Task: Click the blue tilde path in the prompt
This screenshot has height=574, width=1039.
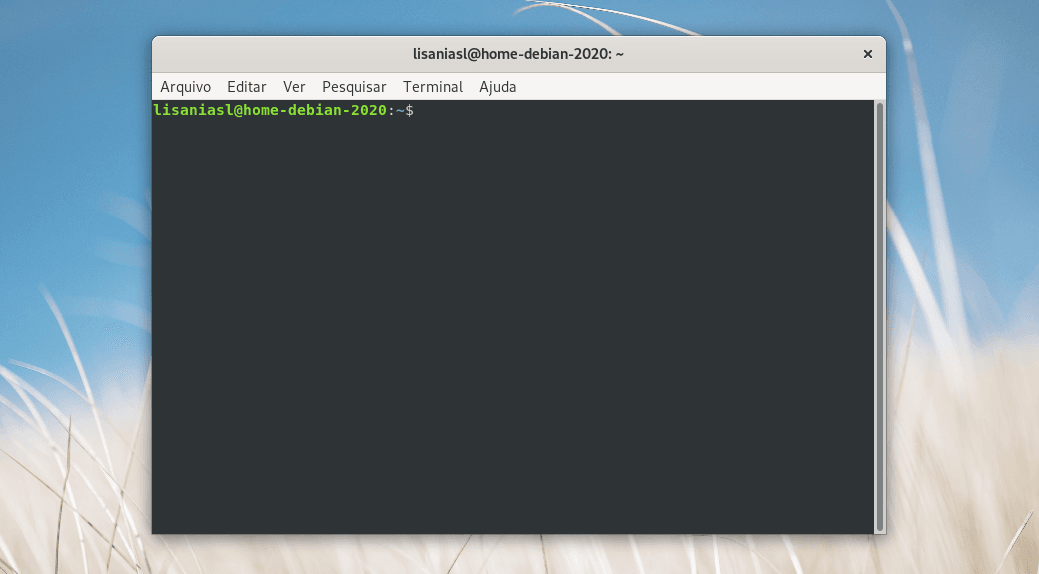Action: coord(400,110)
